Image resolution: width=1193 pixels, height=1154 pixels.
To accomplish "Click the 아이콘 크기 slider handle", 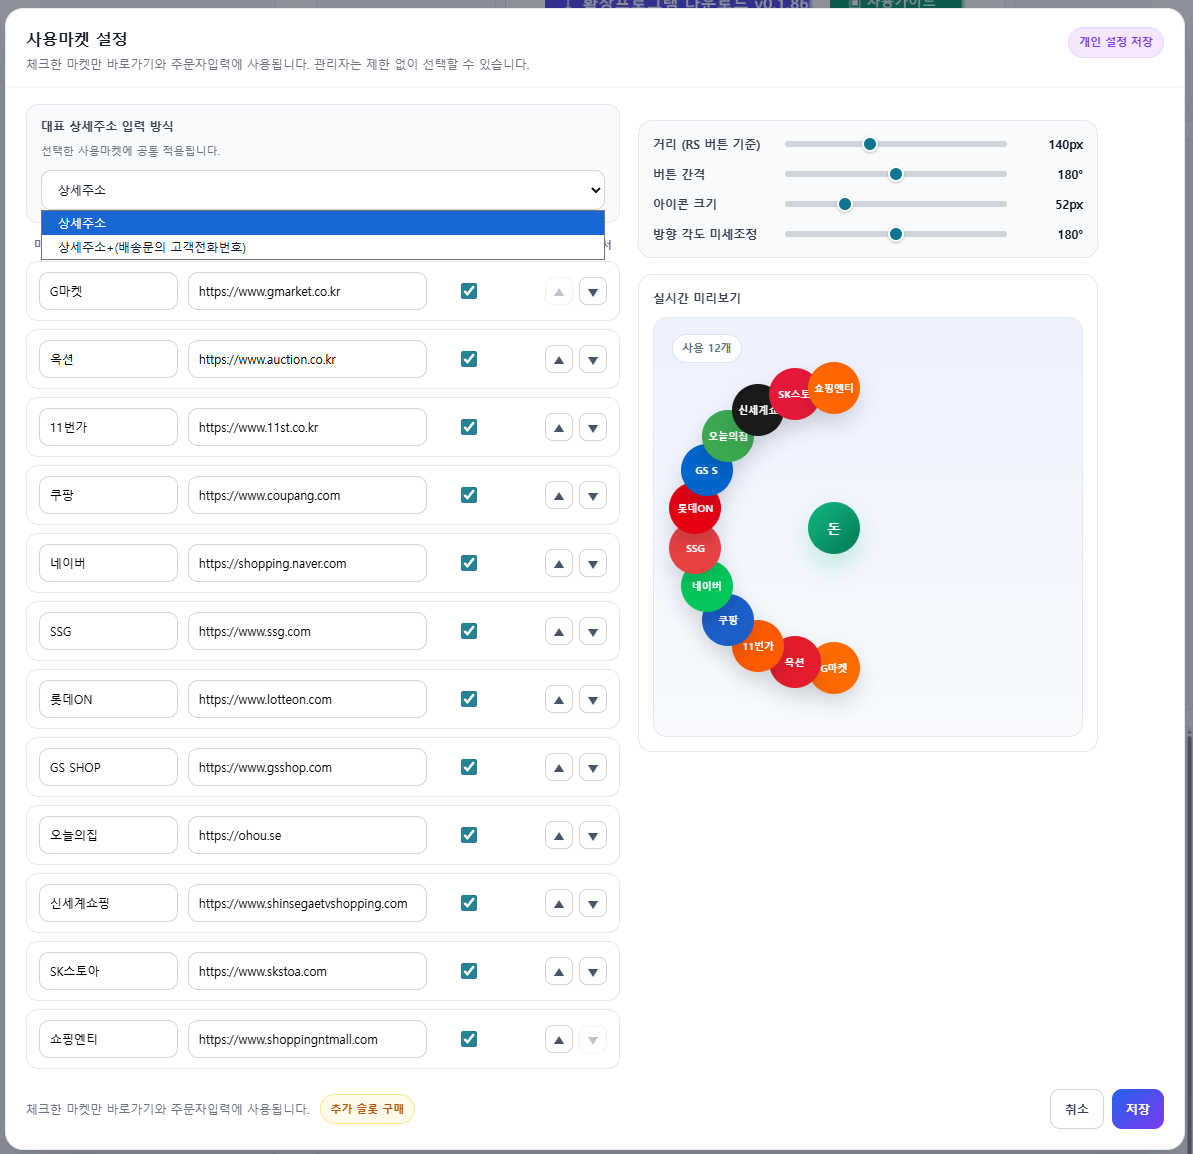I will click(x=845, y=204).
